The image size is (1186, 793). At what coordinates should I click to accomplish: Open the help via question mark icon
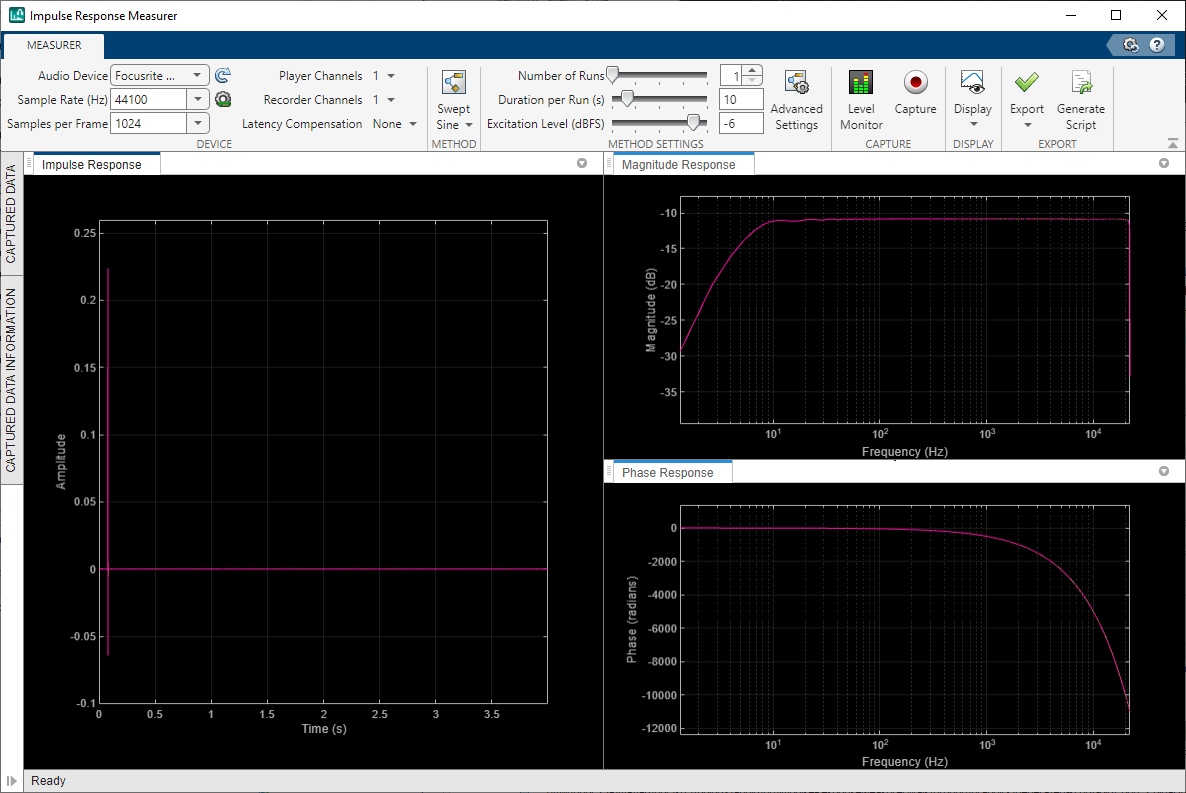point(1158,44)
